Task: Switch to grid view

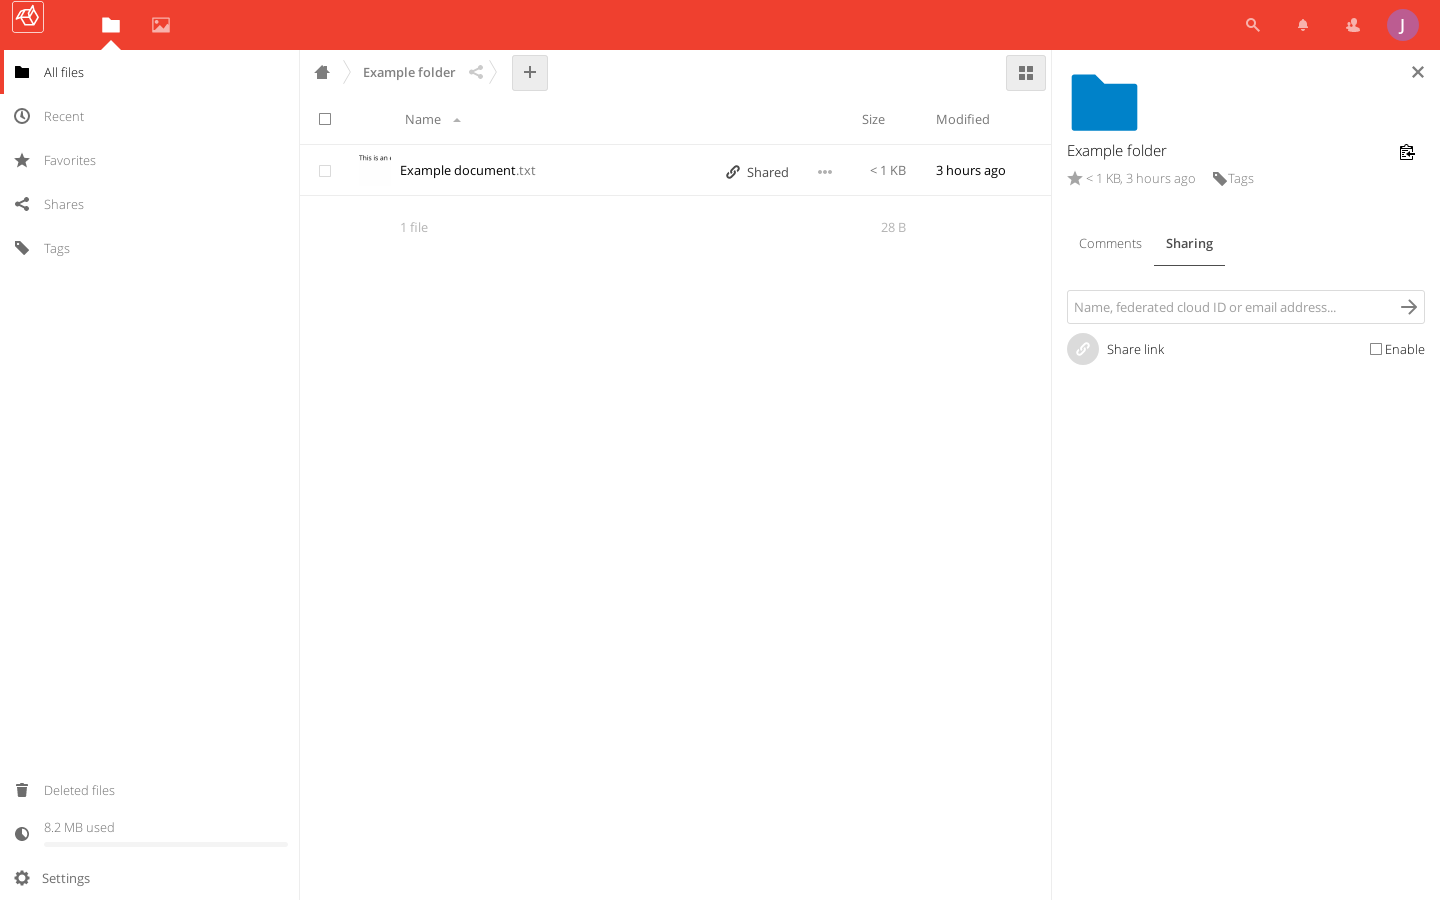Action: (x=1025, y=73)
